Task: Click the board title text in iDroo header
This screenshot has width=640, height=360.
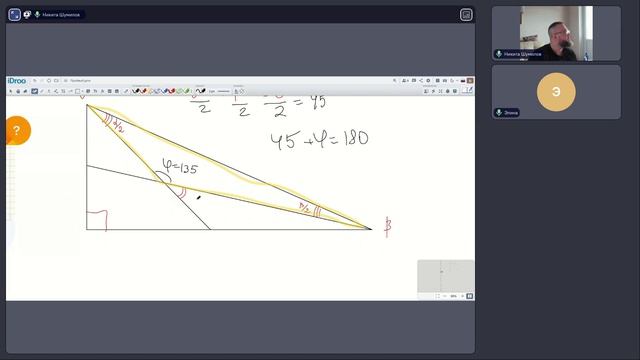Action: pyautogui.click(x=80, y=81)
